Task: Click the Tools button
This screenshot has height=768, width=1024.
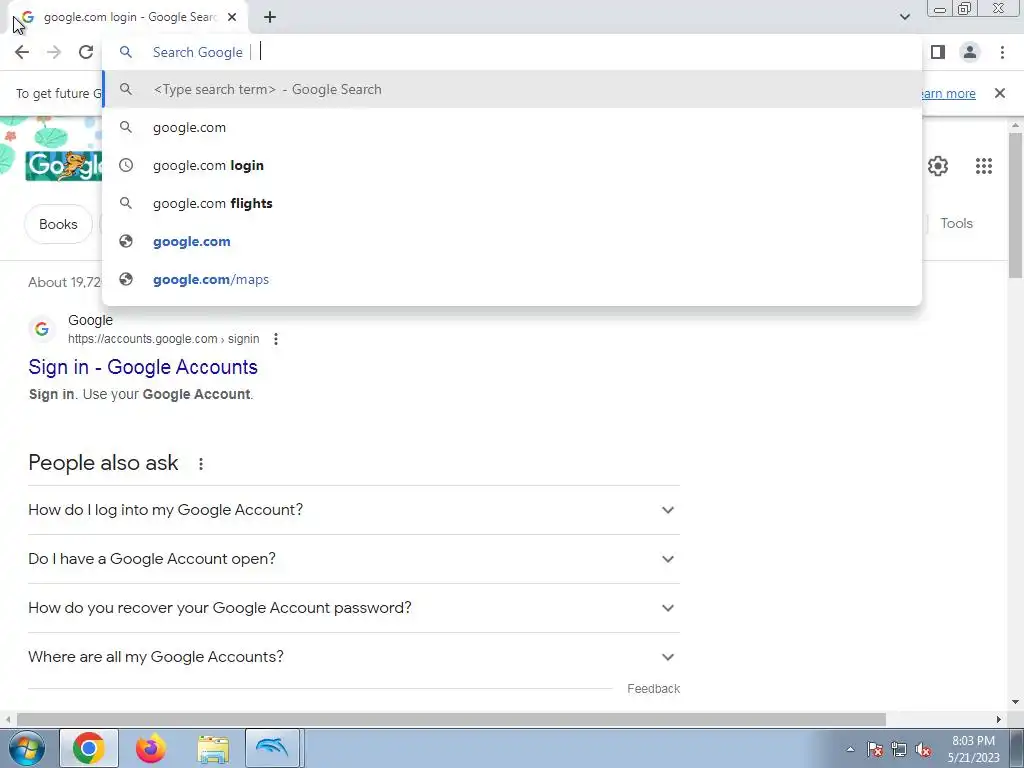Action: click(956, 223)
